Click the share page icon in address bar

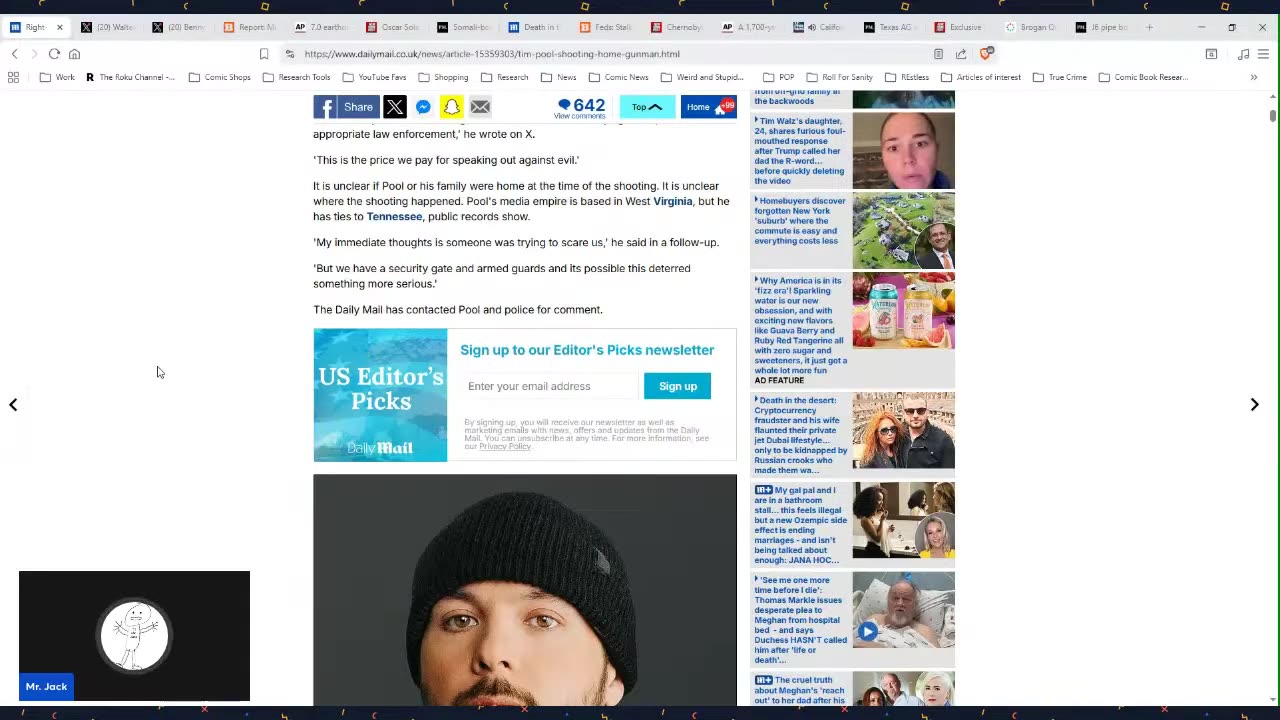[961, 54]
